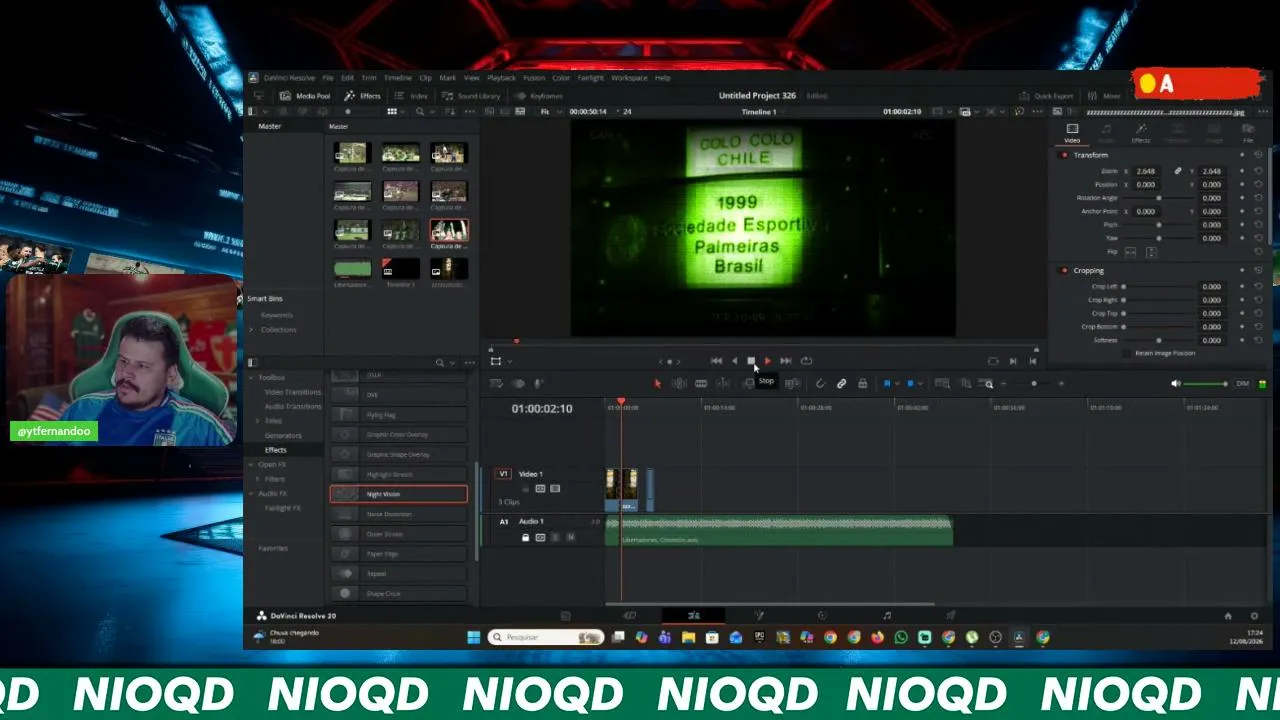This screenshot has width=1280, height=720.
Task: Adjust the Rotation Angle slider
Action: (x=1158, y=198)
